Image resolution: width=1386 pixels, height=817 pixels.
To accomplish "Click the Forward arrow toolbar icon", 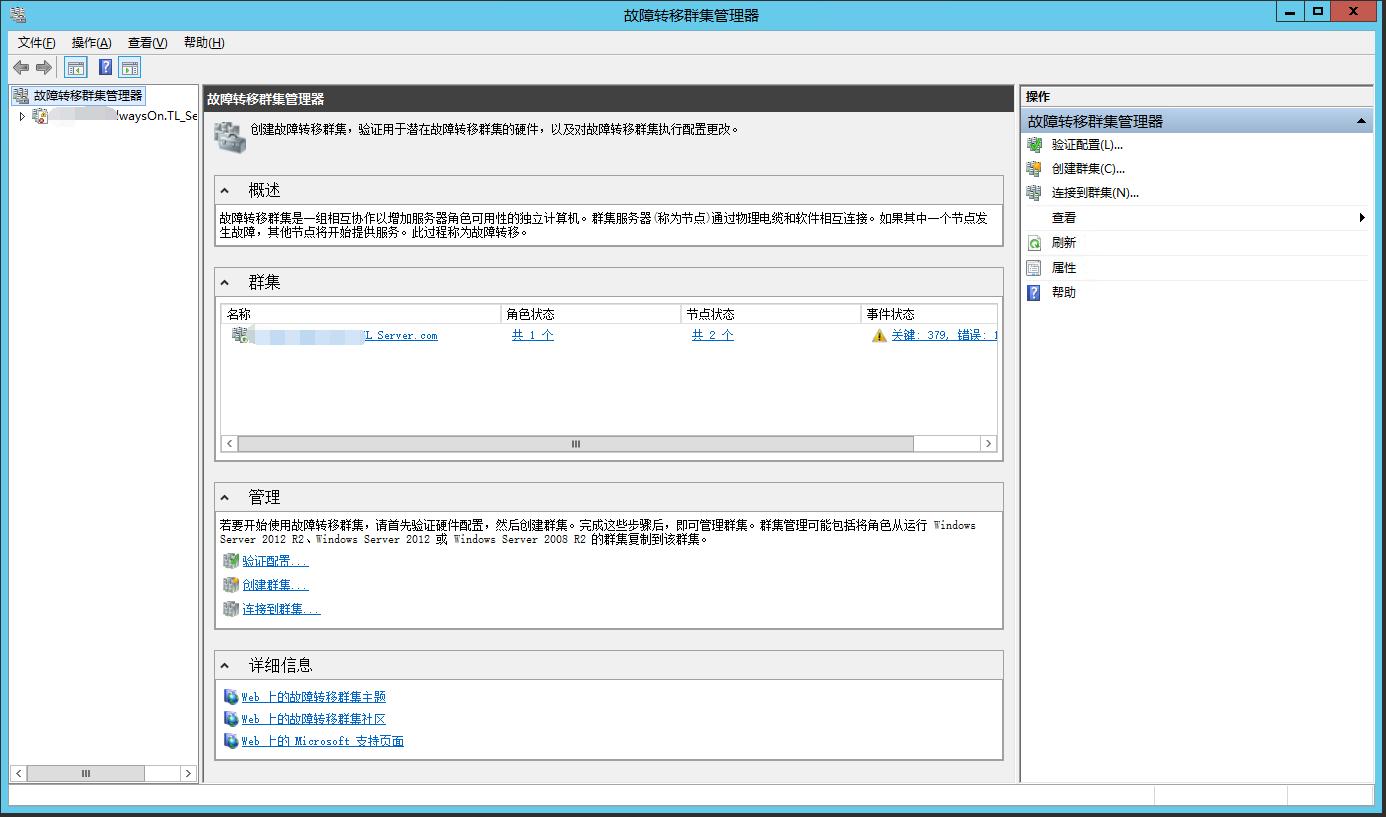I will coord(43,67).
